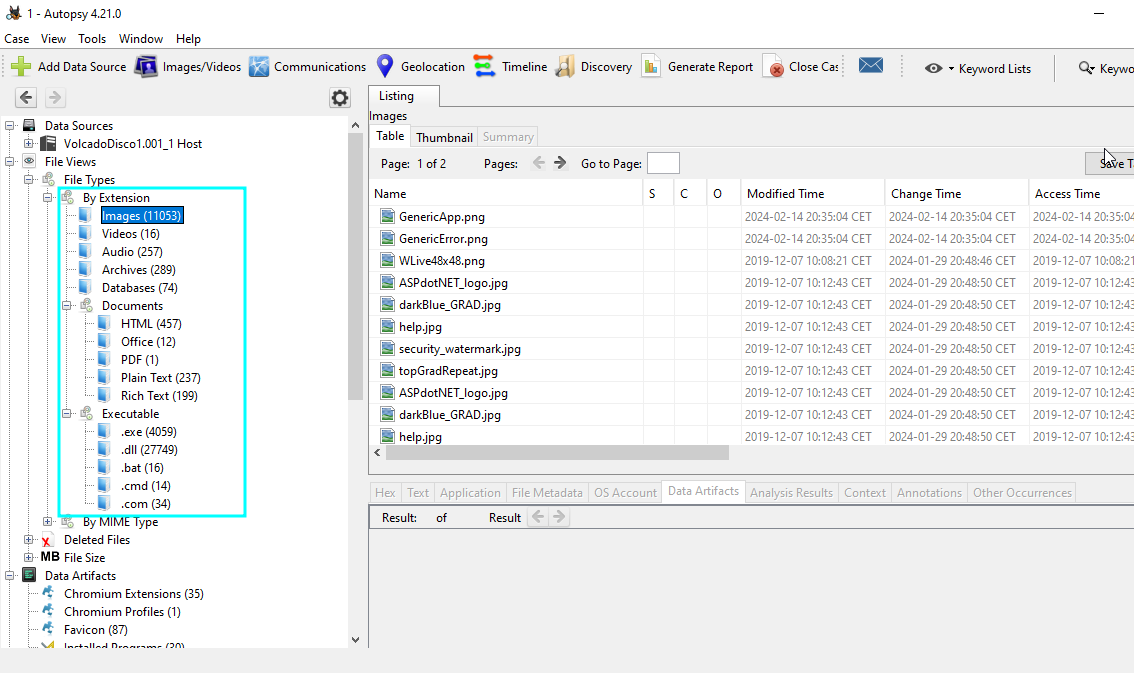Select the File Metadata tab
Viewport: 1134px width, 673px height.
coord(546,492)
